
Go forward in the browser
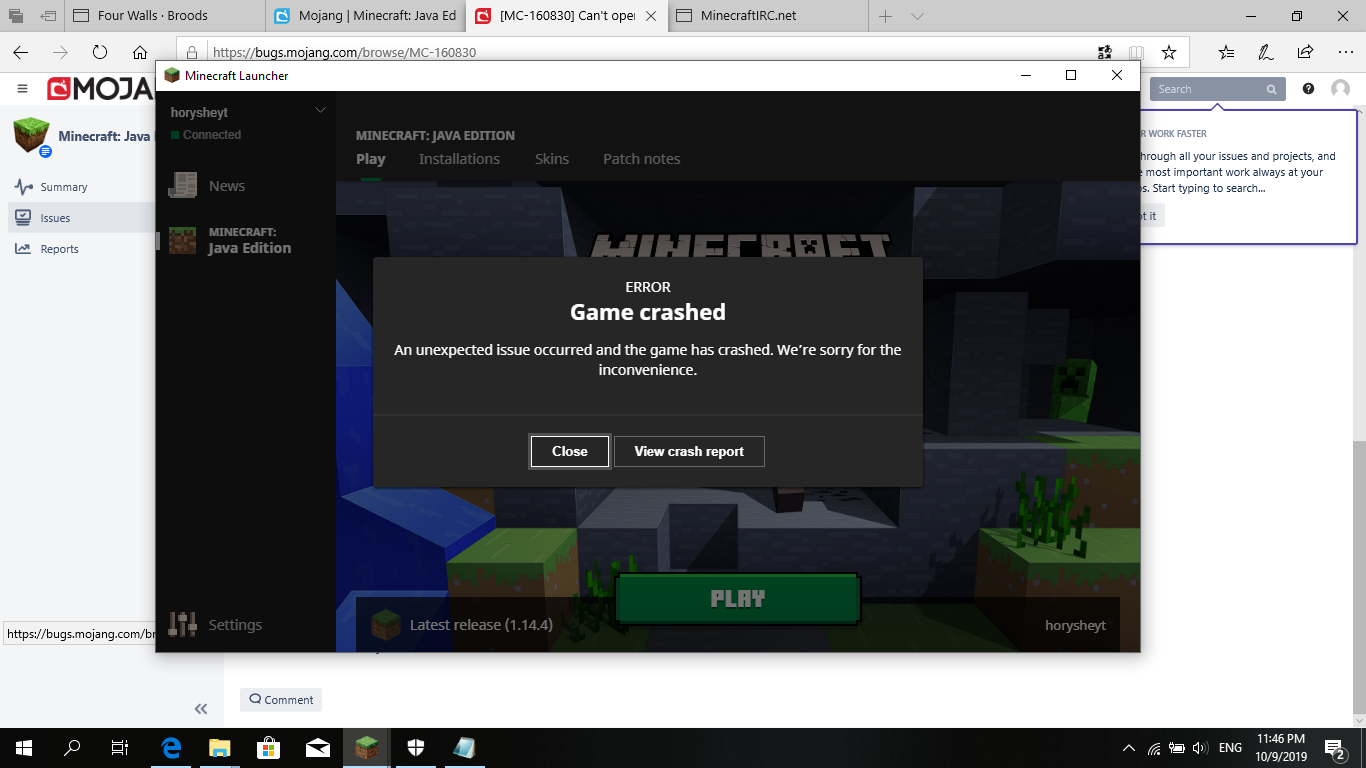60,52
